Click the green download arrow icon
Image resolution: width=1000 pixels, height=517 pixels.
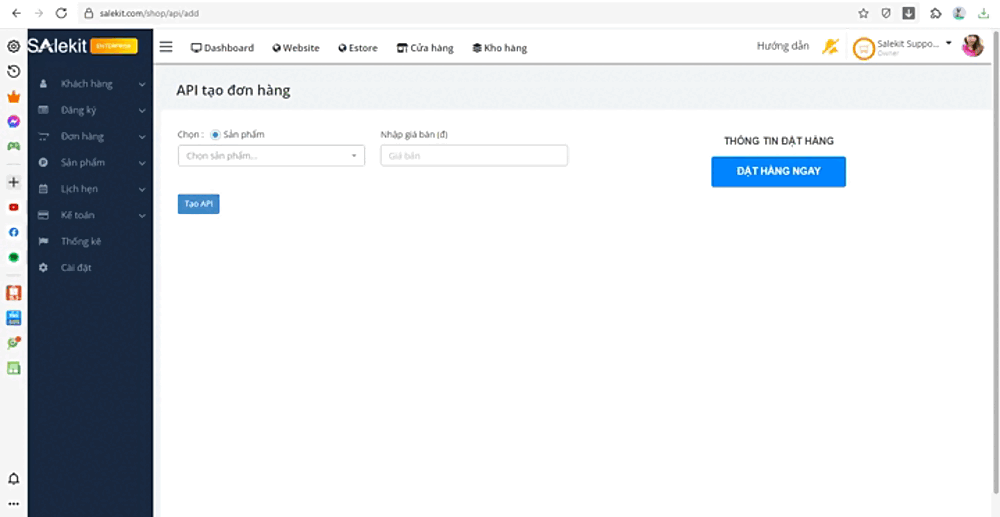[x=983, y=13]
